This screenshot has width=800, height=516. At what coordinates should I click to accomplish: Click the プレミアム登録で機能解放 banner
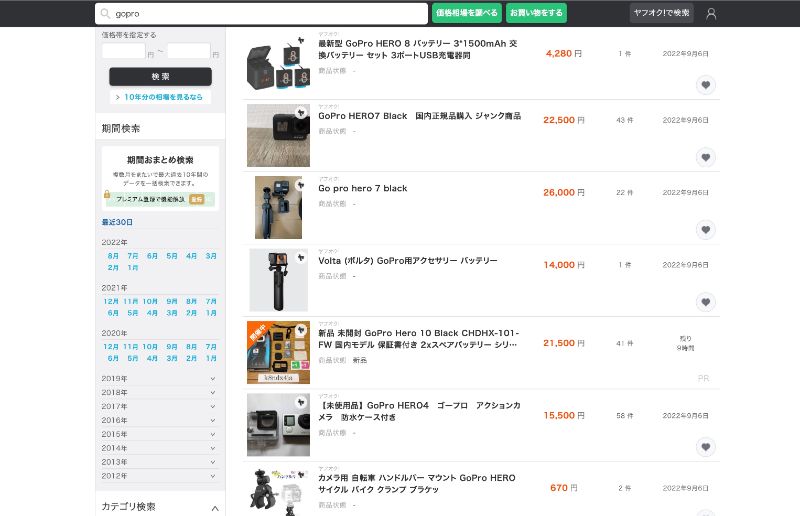[x=160, y=199]
